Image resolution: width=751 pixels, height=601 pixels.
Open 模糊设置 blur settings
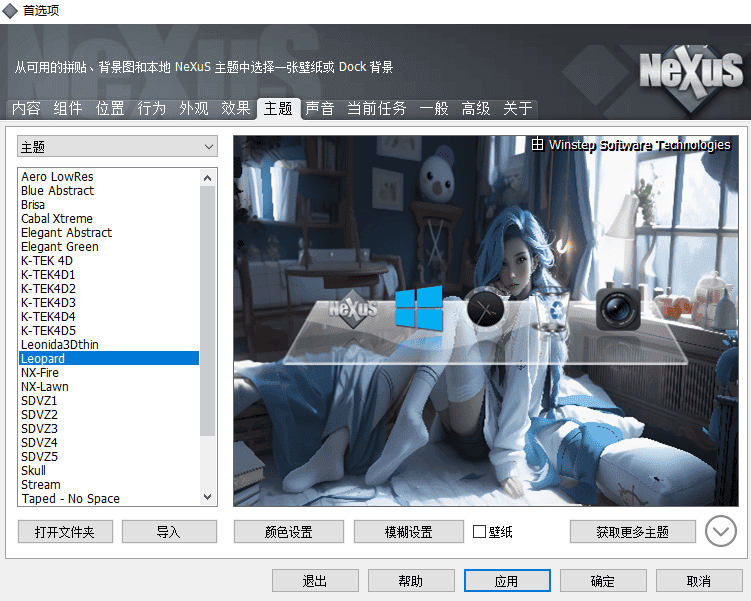pyautogui.click(x=409, y=532)
